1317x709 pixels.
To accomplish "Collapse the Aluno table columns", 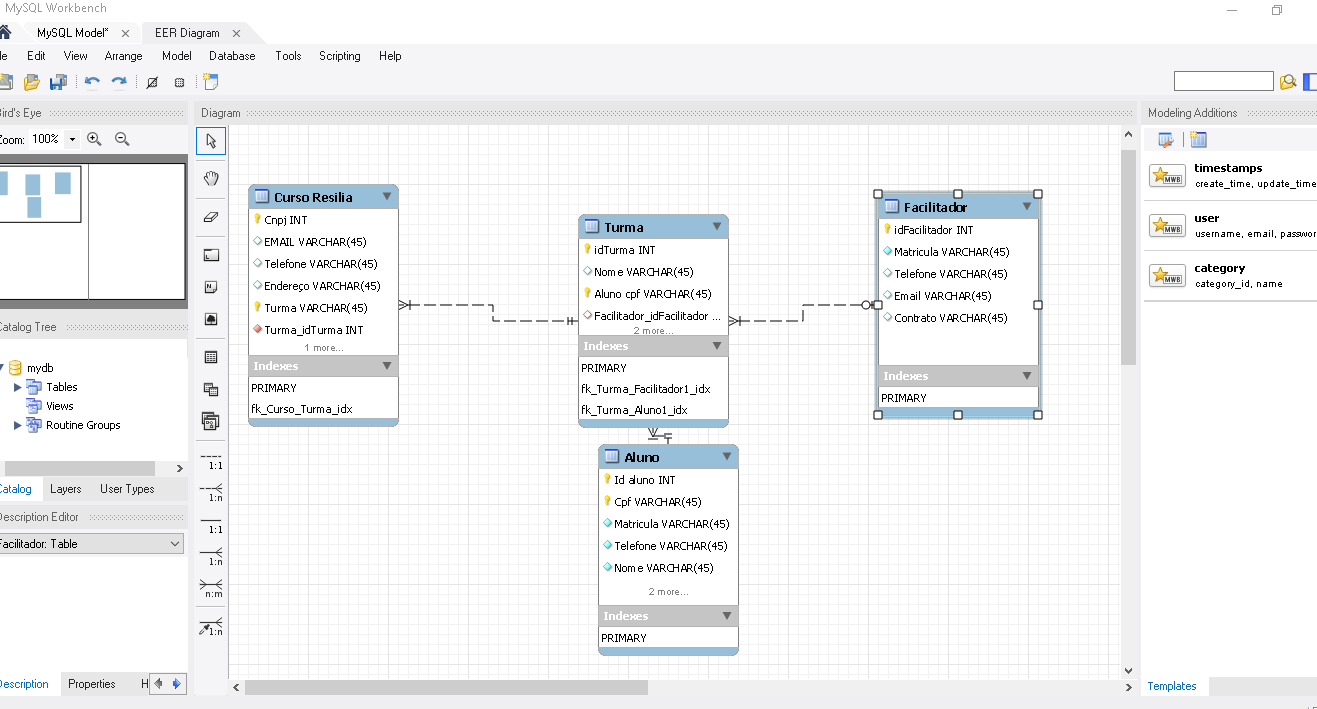I will coord(727,456).
